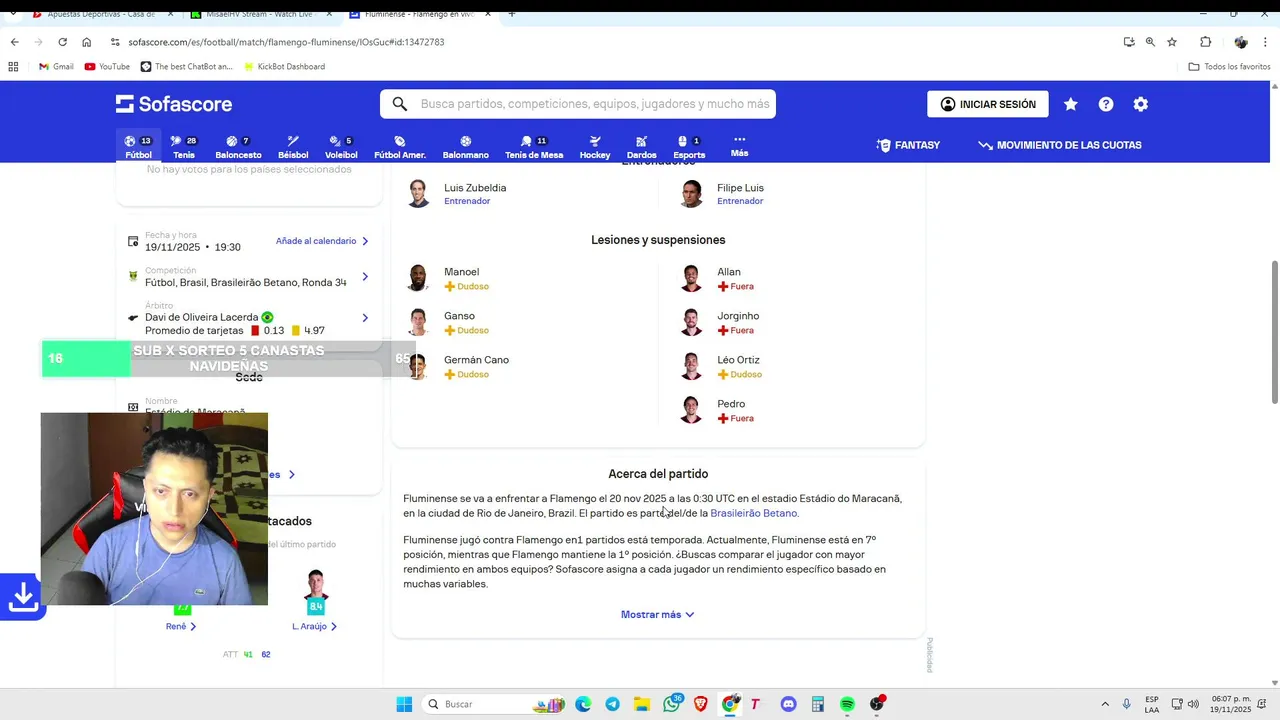The image size is (1280, 720).
Task: Click the Iniciar sesión button
Action: coord(988,104)
